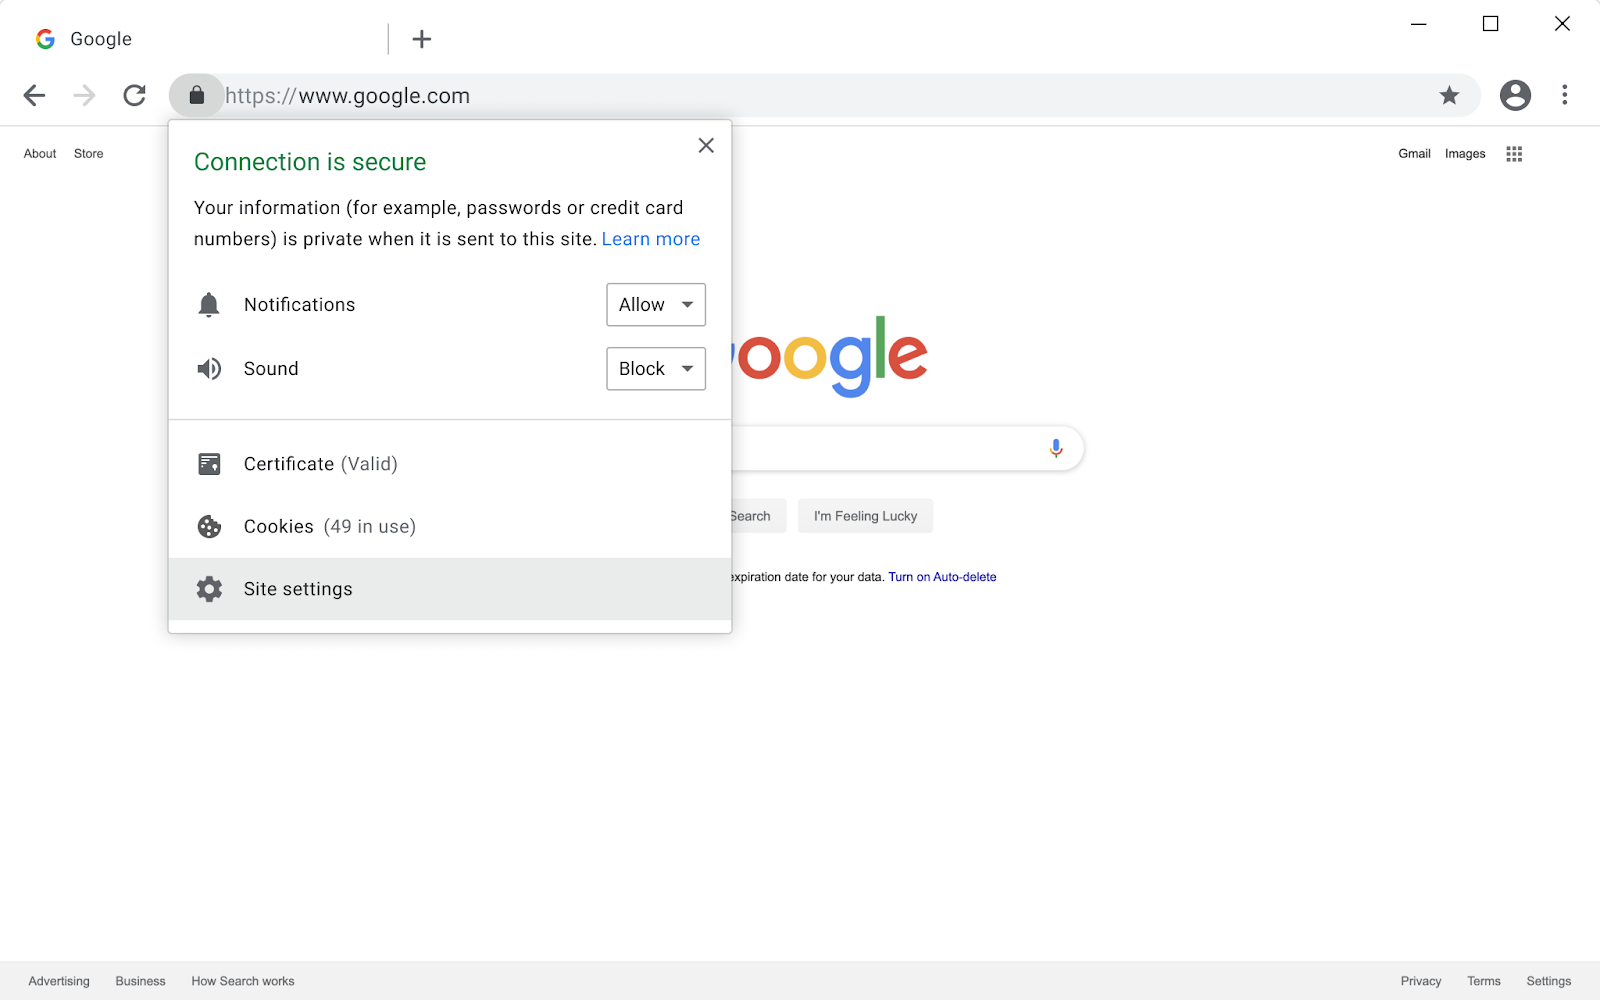Open the About link
Image resolution: width=1600 pixels, height=1000 pixels.
coord(40,154)
